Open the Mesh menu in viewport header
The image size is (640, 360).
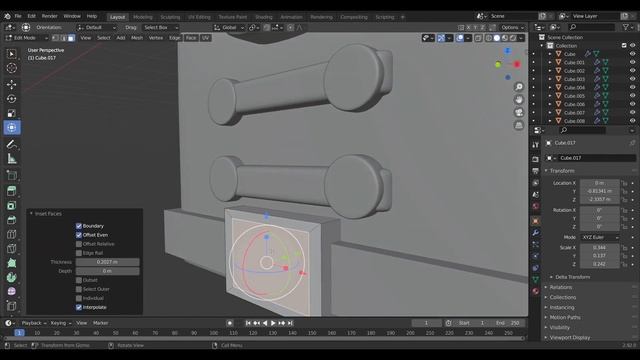(137, 38)
